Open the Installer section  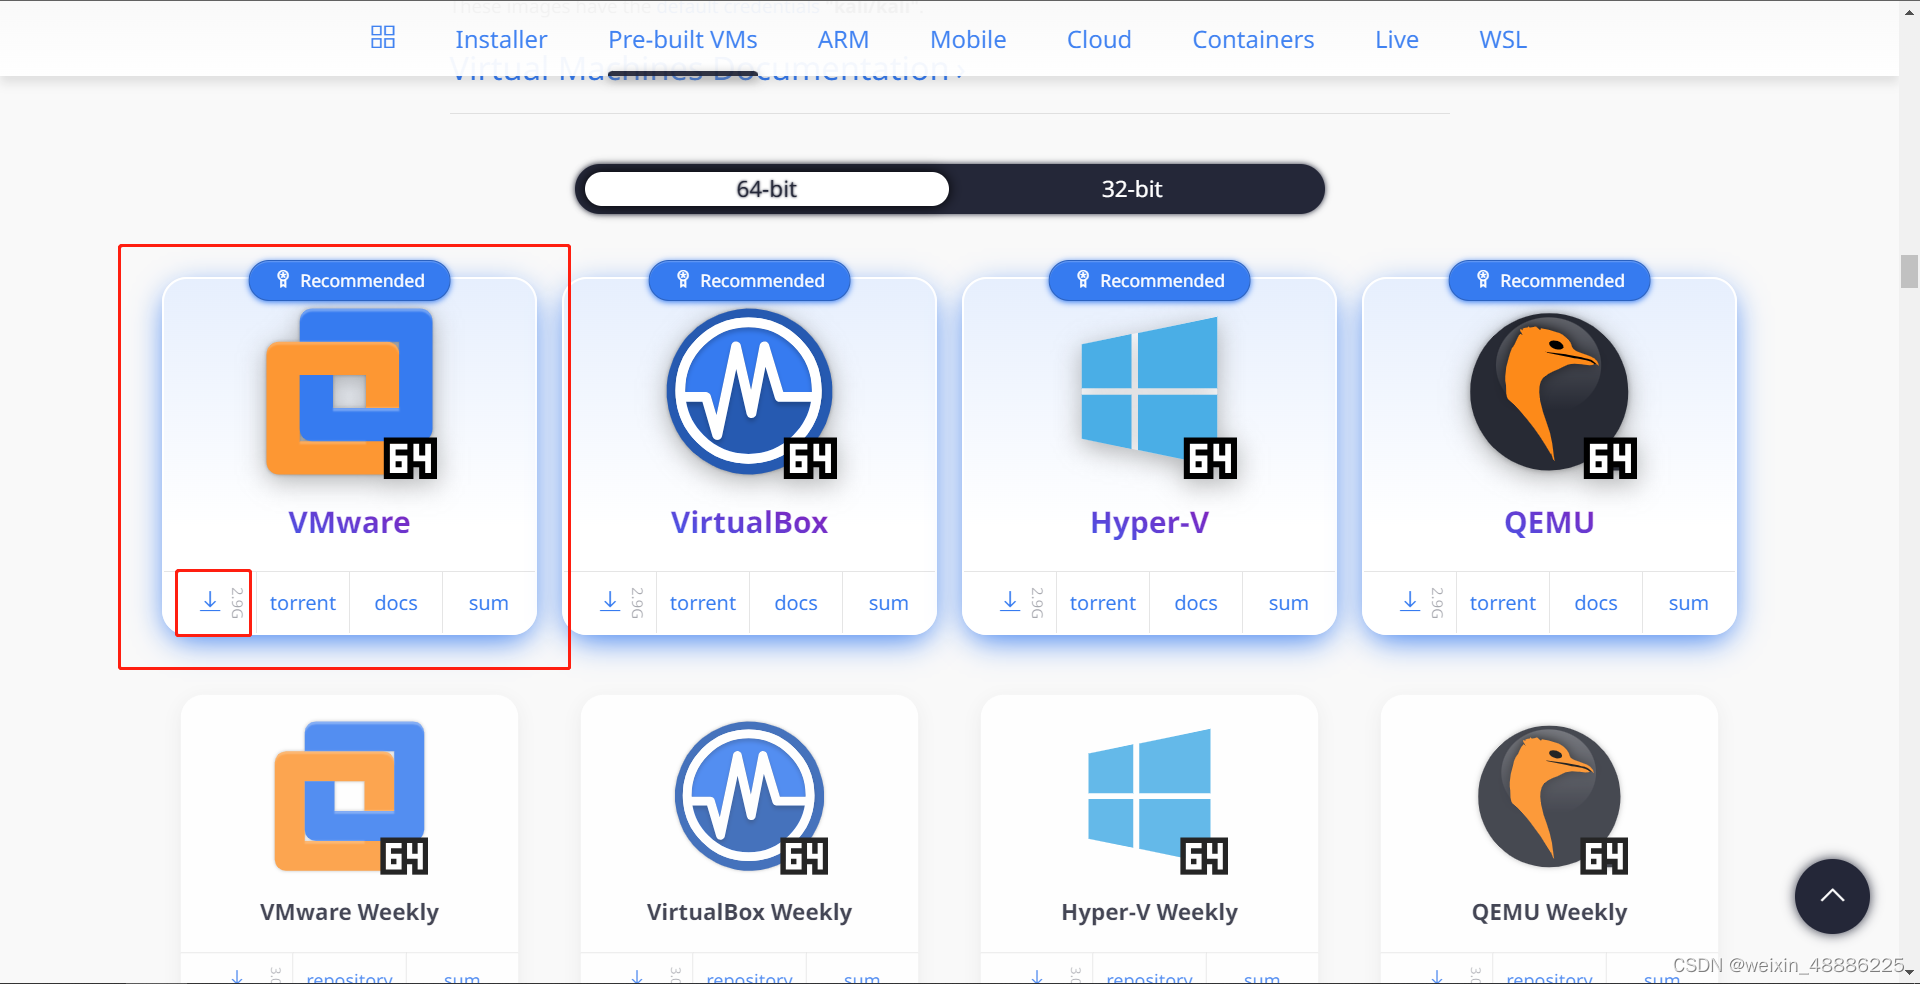click(501, 40)
